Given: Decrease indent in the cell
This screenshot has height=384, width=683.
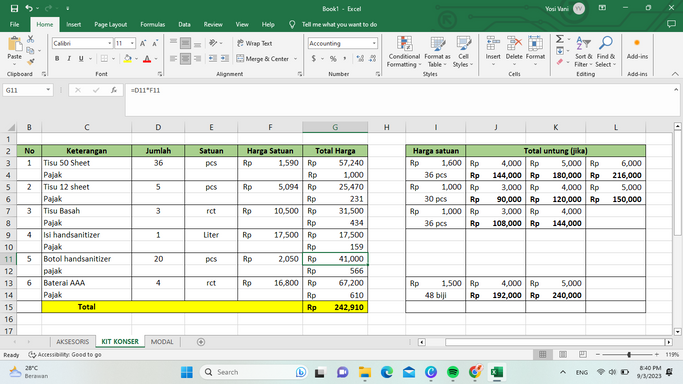Looking at the screenshot, I should [213, 58].
